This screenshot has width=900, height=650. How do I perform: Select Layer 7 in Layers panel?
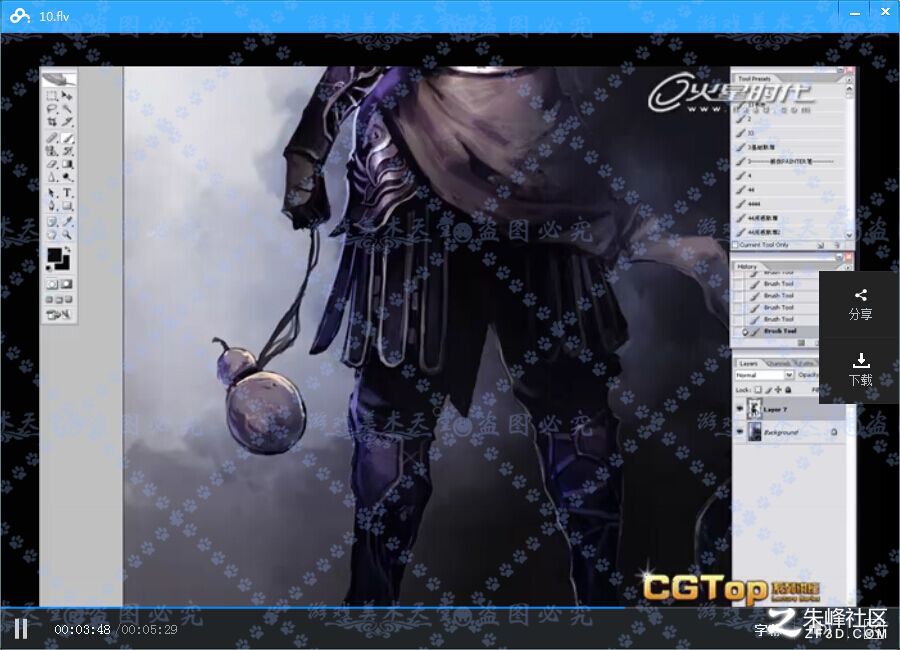[790, 409]
